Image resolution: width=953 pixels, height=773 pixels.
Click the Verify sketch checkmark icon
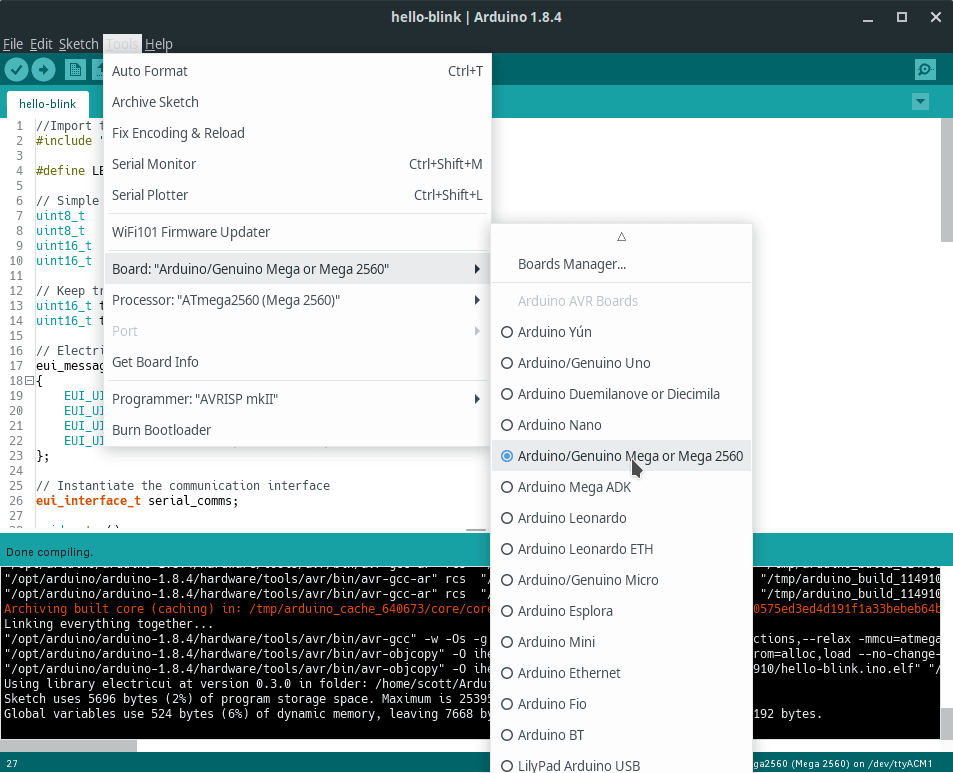tap(16, 69)
